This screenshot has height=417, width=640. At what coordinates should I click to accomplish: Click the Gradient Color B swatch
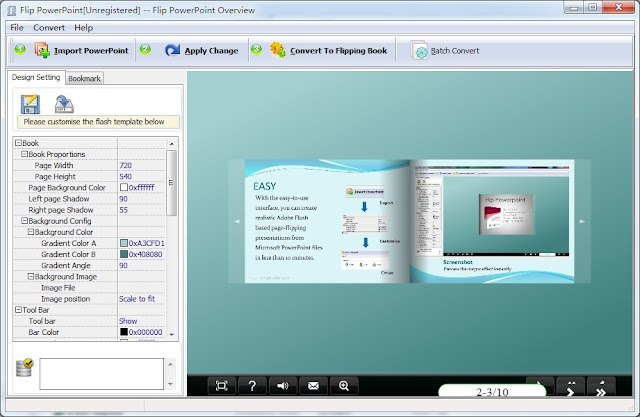tap(124, 254)
